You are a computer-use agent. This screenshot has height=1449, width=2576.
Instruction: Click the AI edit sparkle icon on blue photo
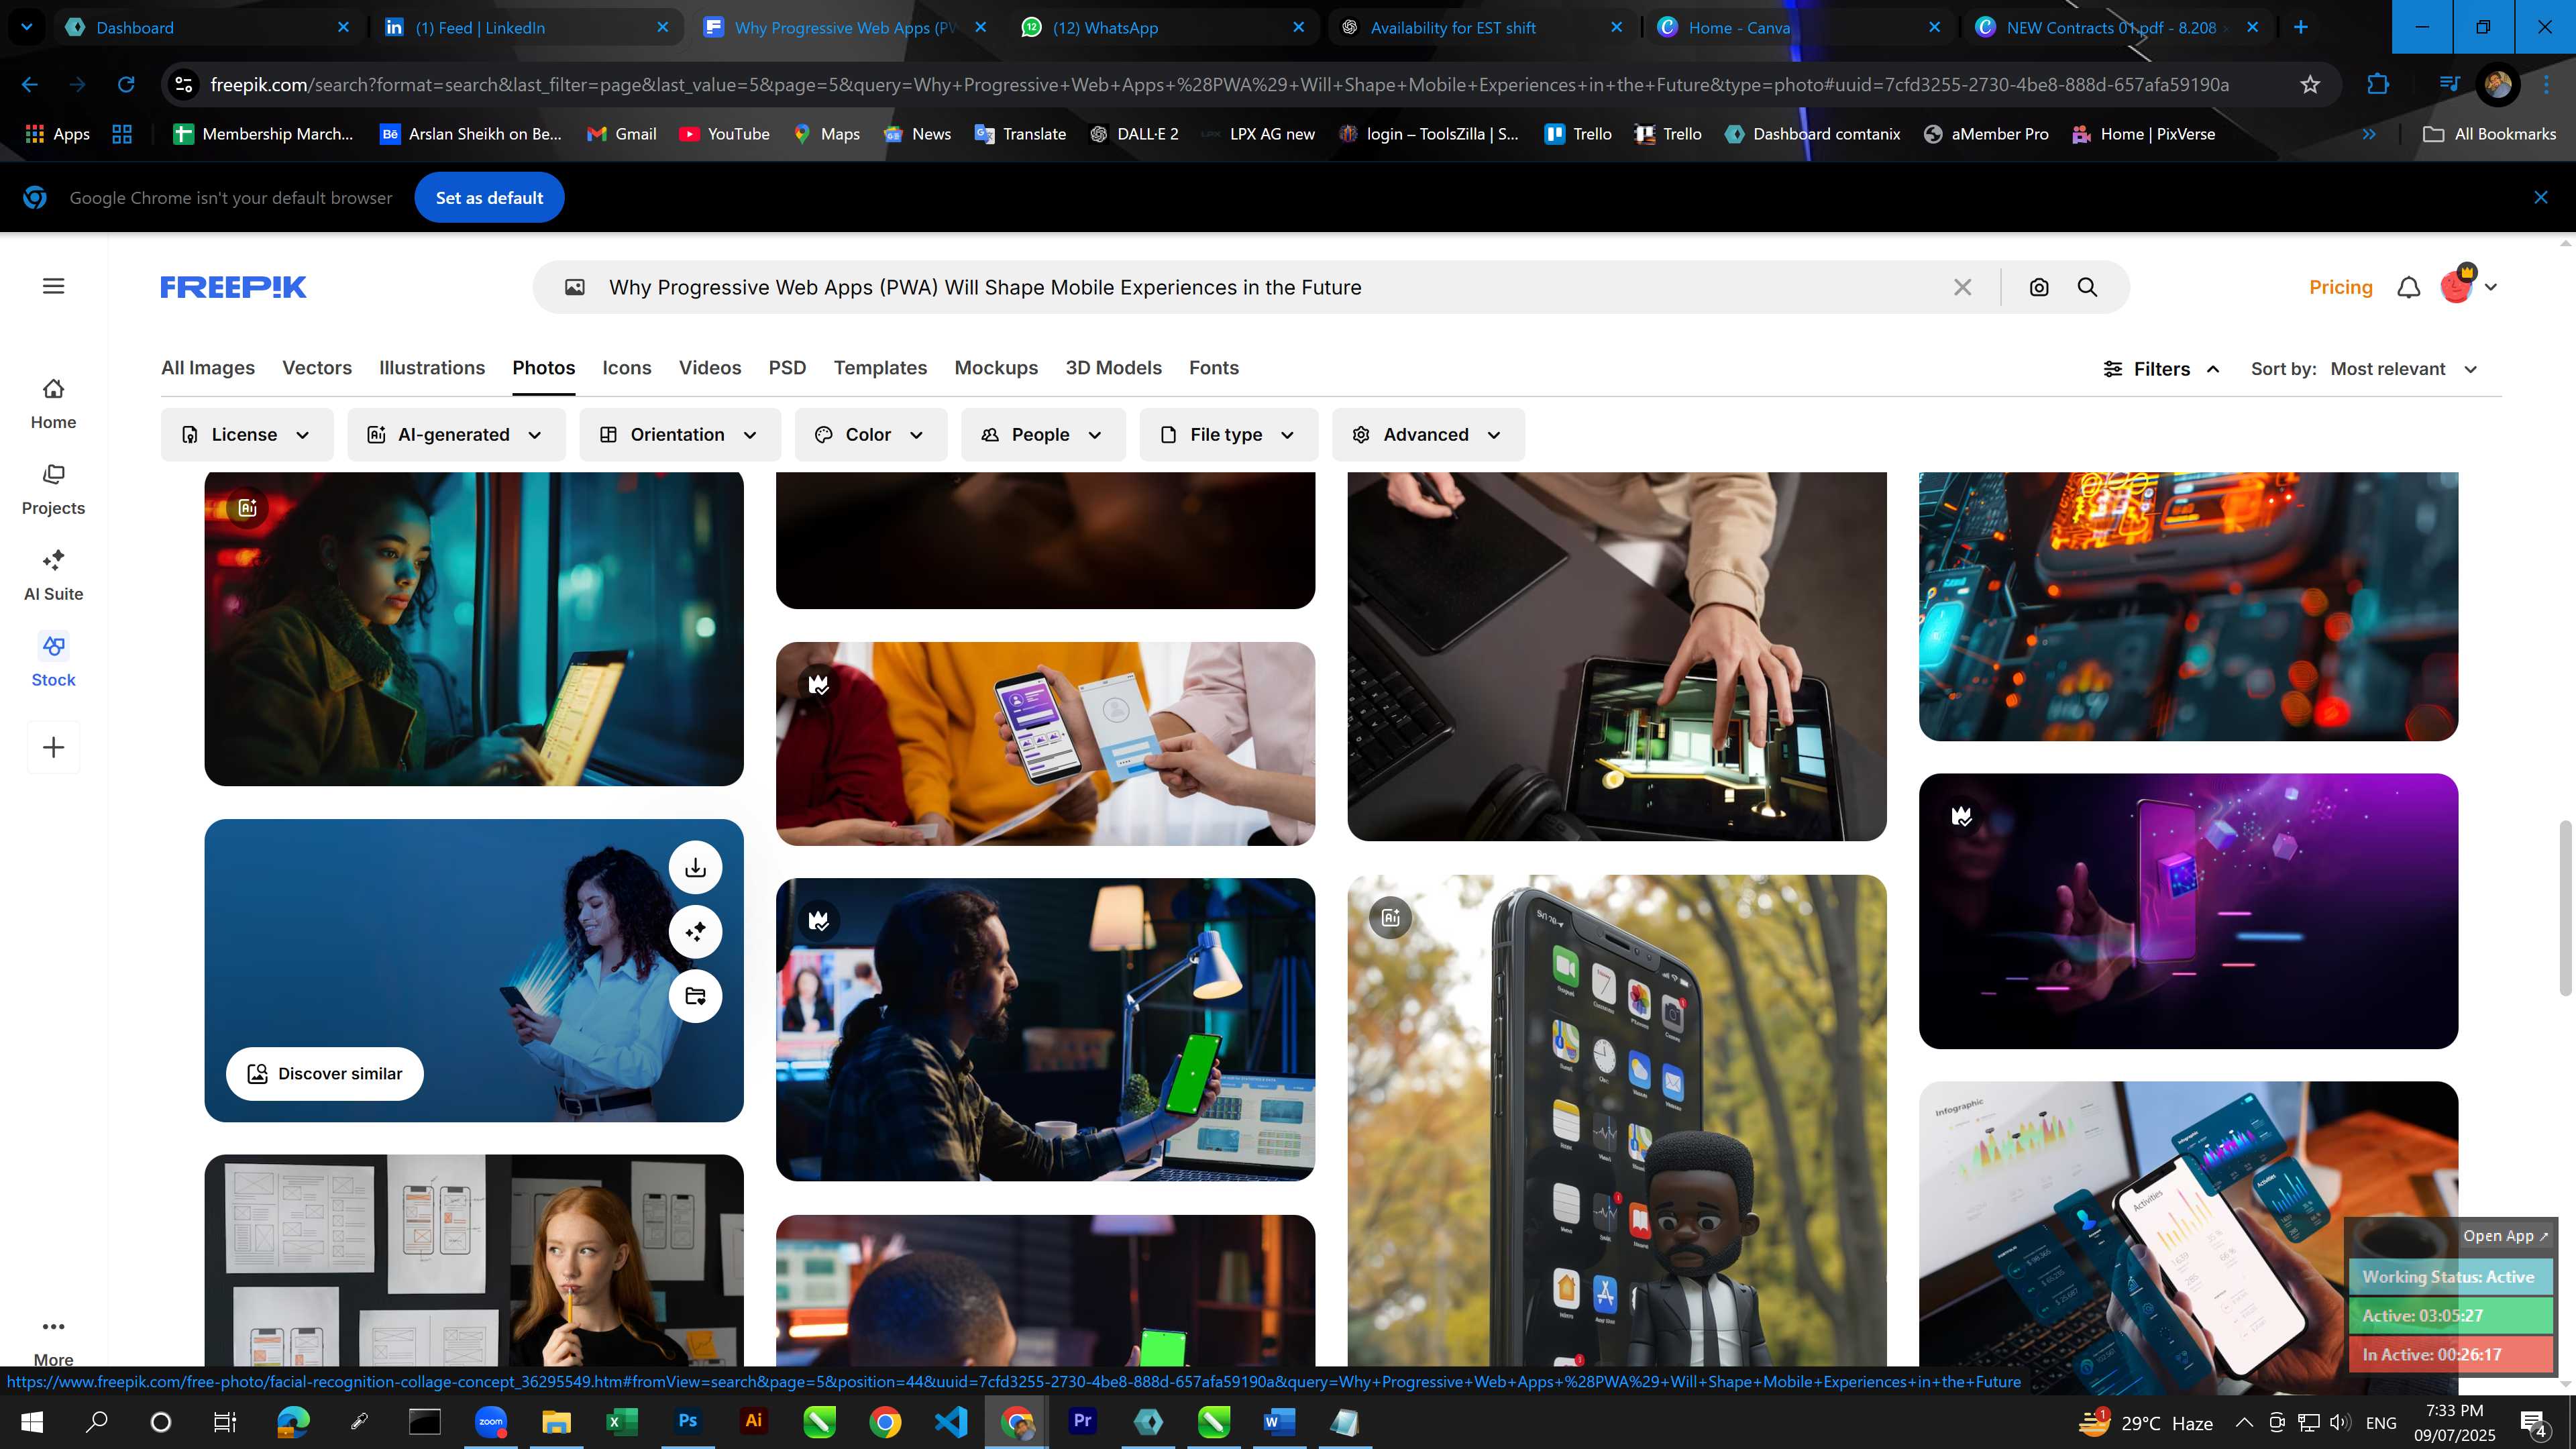pos(695,931)
